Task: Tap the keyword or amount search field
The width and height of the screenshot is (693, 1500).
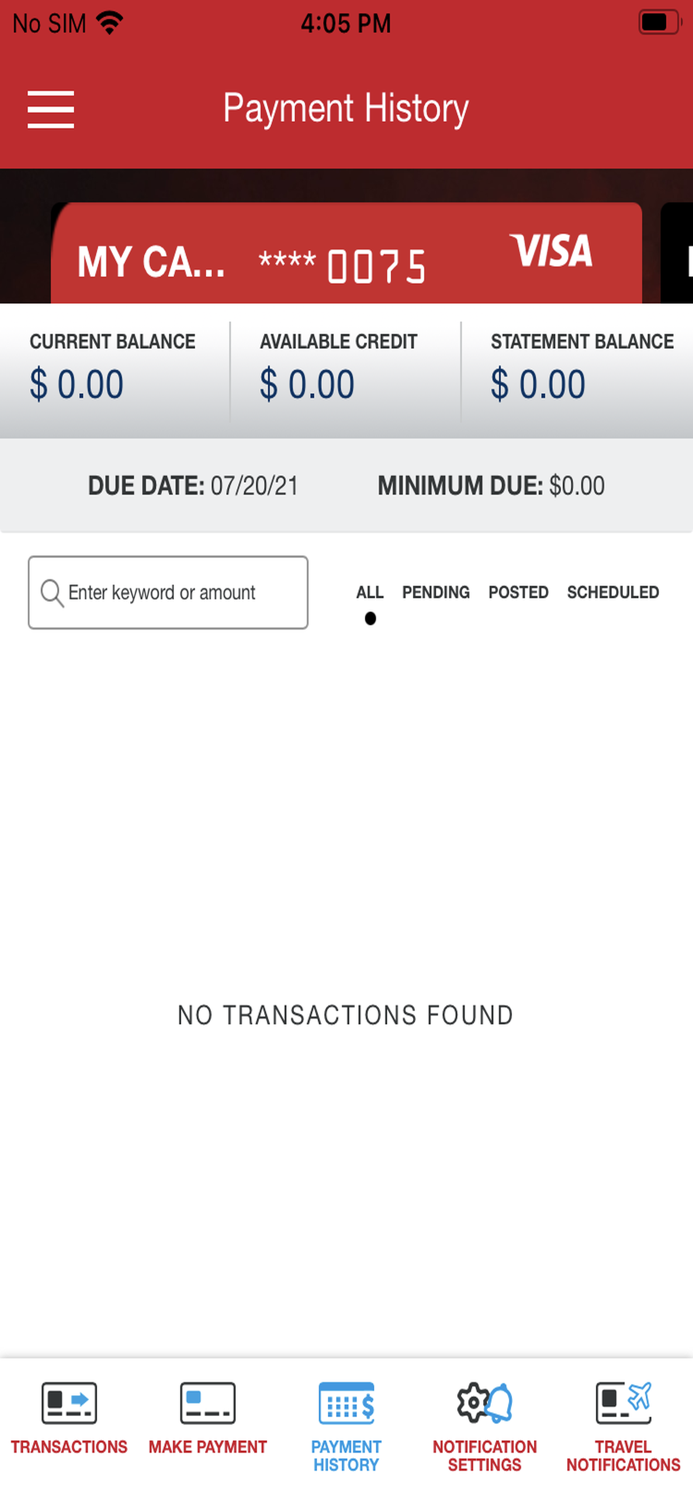Action: tap(168, 592)
